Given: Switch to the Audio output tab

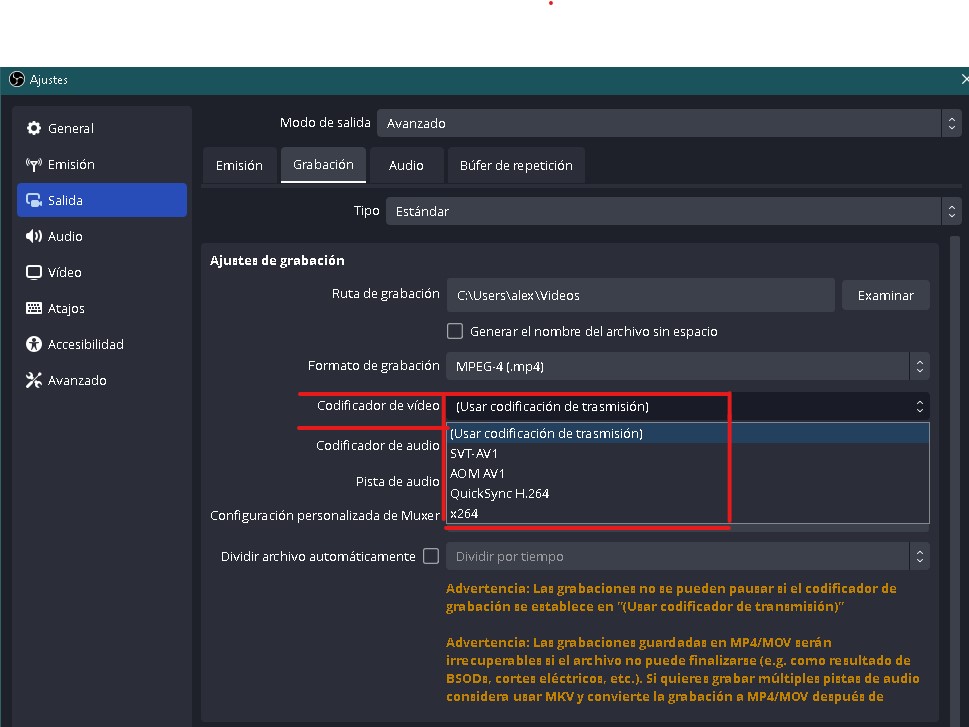Looking at the screenshot, I should pyautogui.click(x=406, y=166).
